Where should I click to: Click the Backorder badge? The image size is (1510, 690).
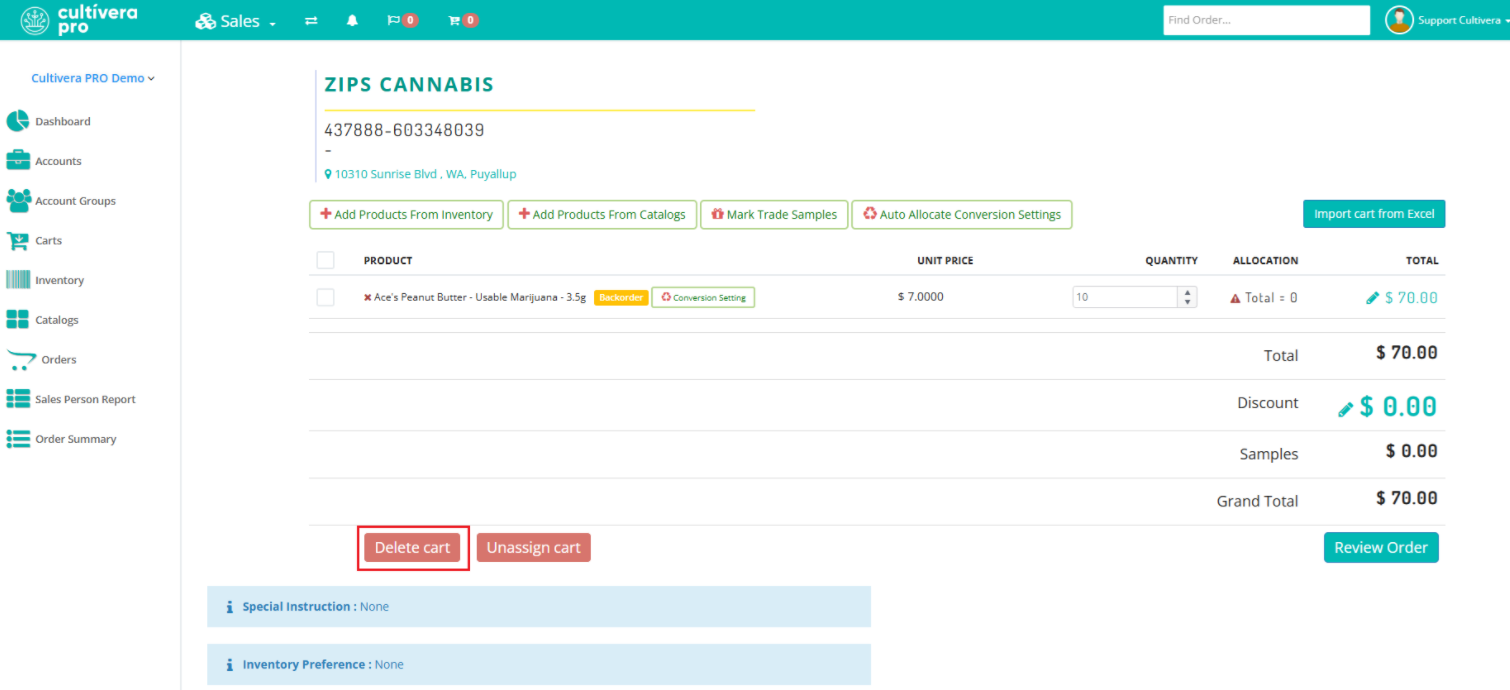click(621, 297)
